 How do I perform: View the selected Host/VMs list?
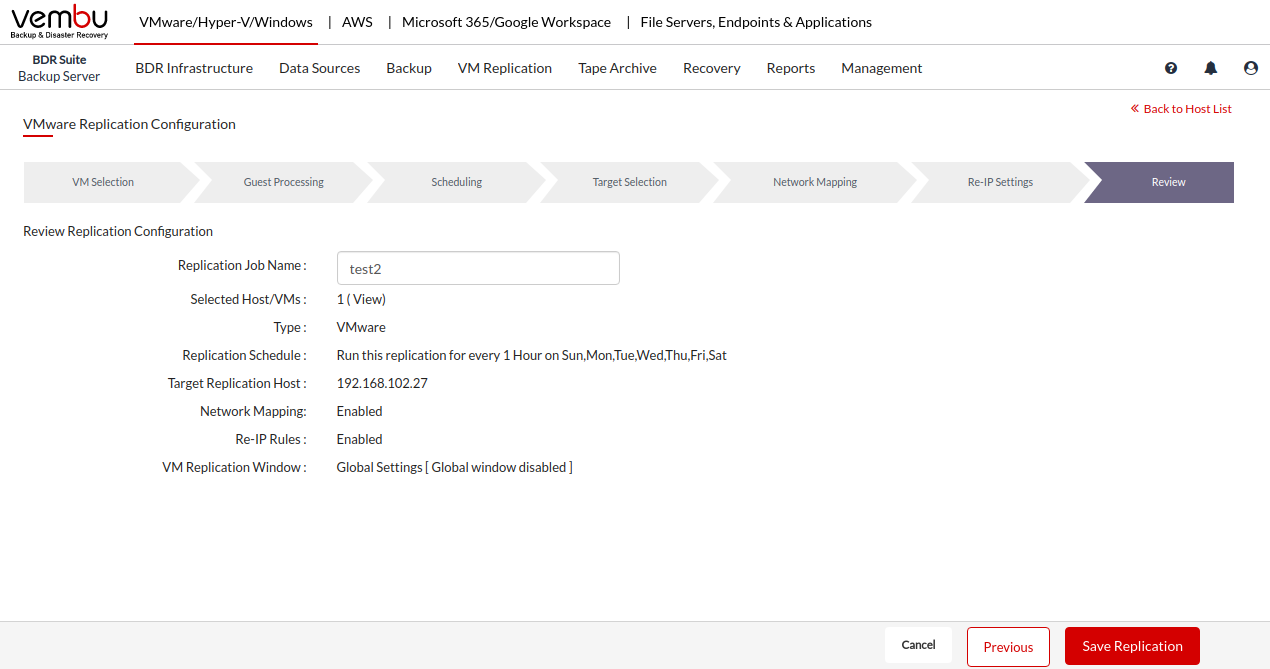(367, 299)
